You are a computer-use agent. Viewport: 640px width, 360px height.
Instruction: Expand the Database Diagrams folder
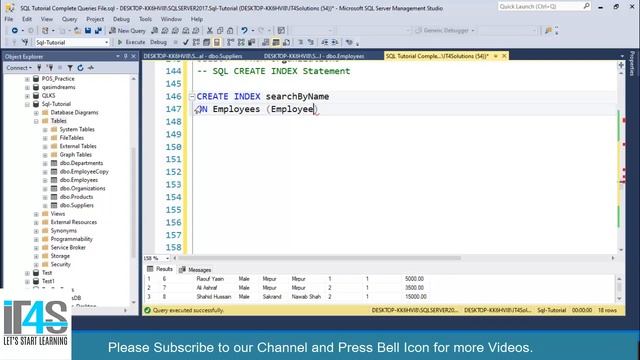click(36, 113)
